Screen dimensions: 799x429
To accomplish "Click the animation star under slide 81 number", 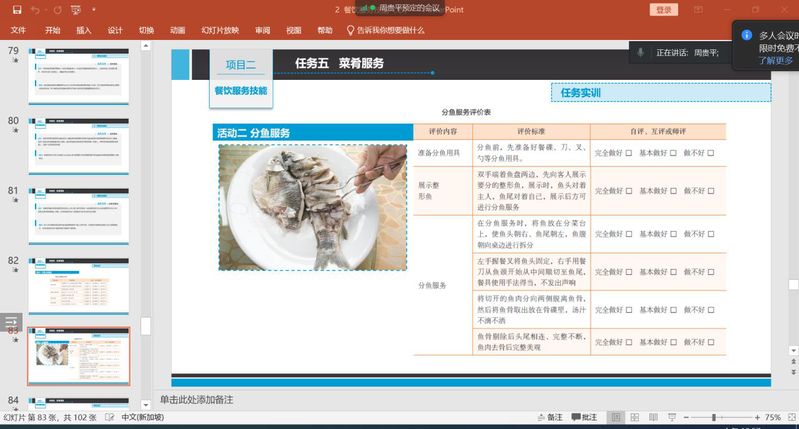I will [x=15, y=200].
